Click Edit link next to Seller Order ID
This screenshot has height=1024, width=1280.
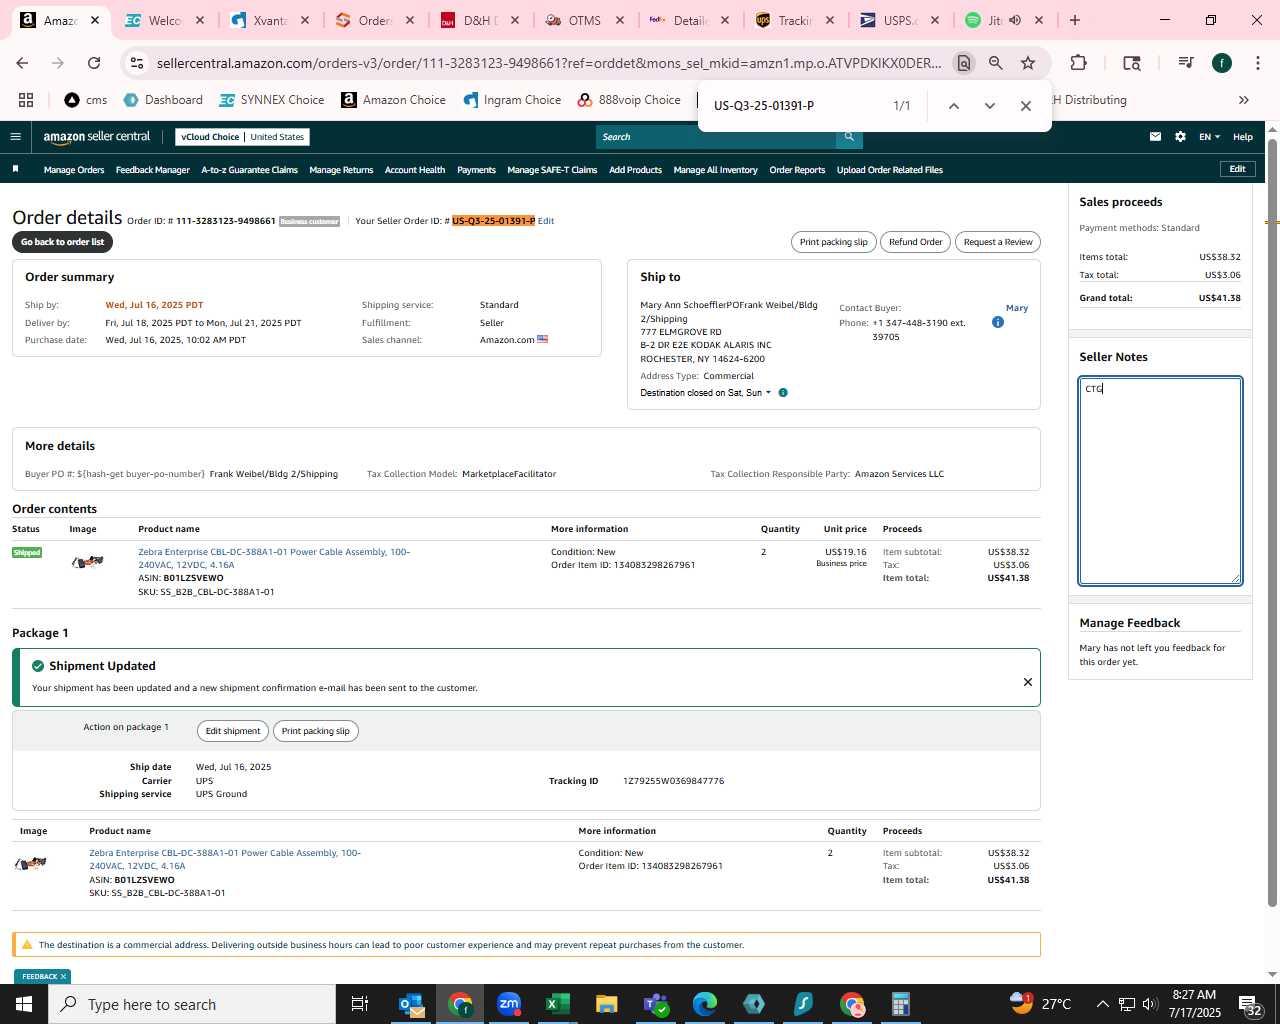click(x=546, y=221)
